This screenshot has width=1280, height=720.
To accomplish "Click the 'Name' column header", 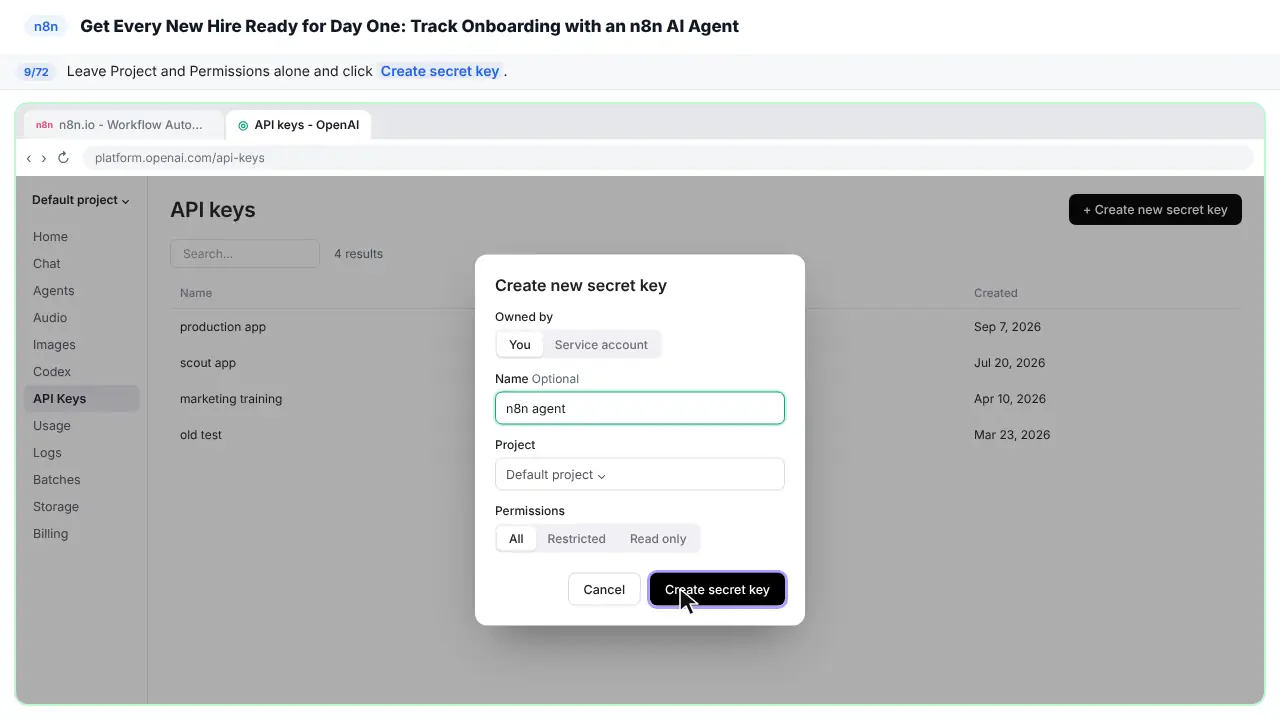I will (x=196, y=293).
